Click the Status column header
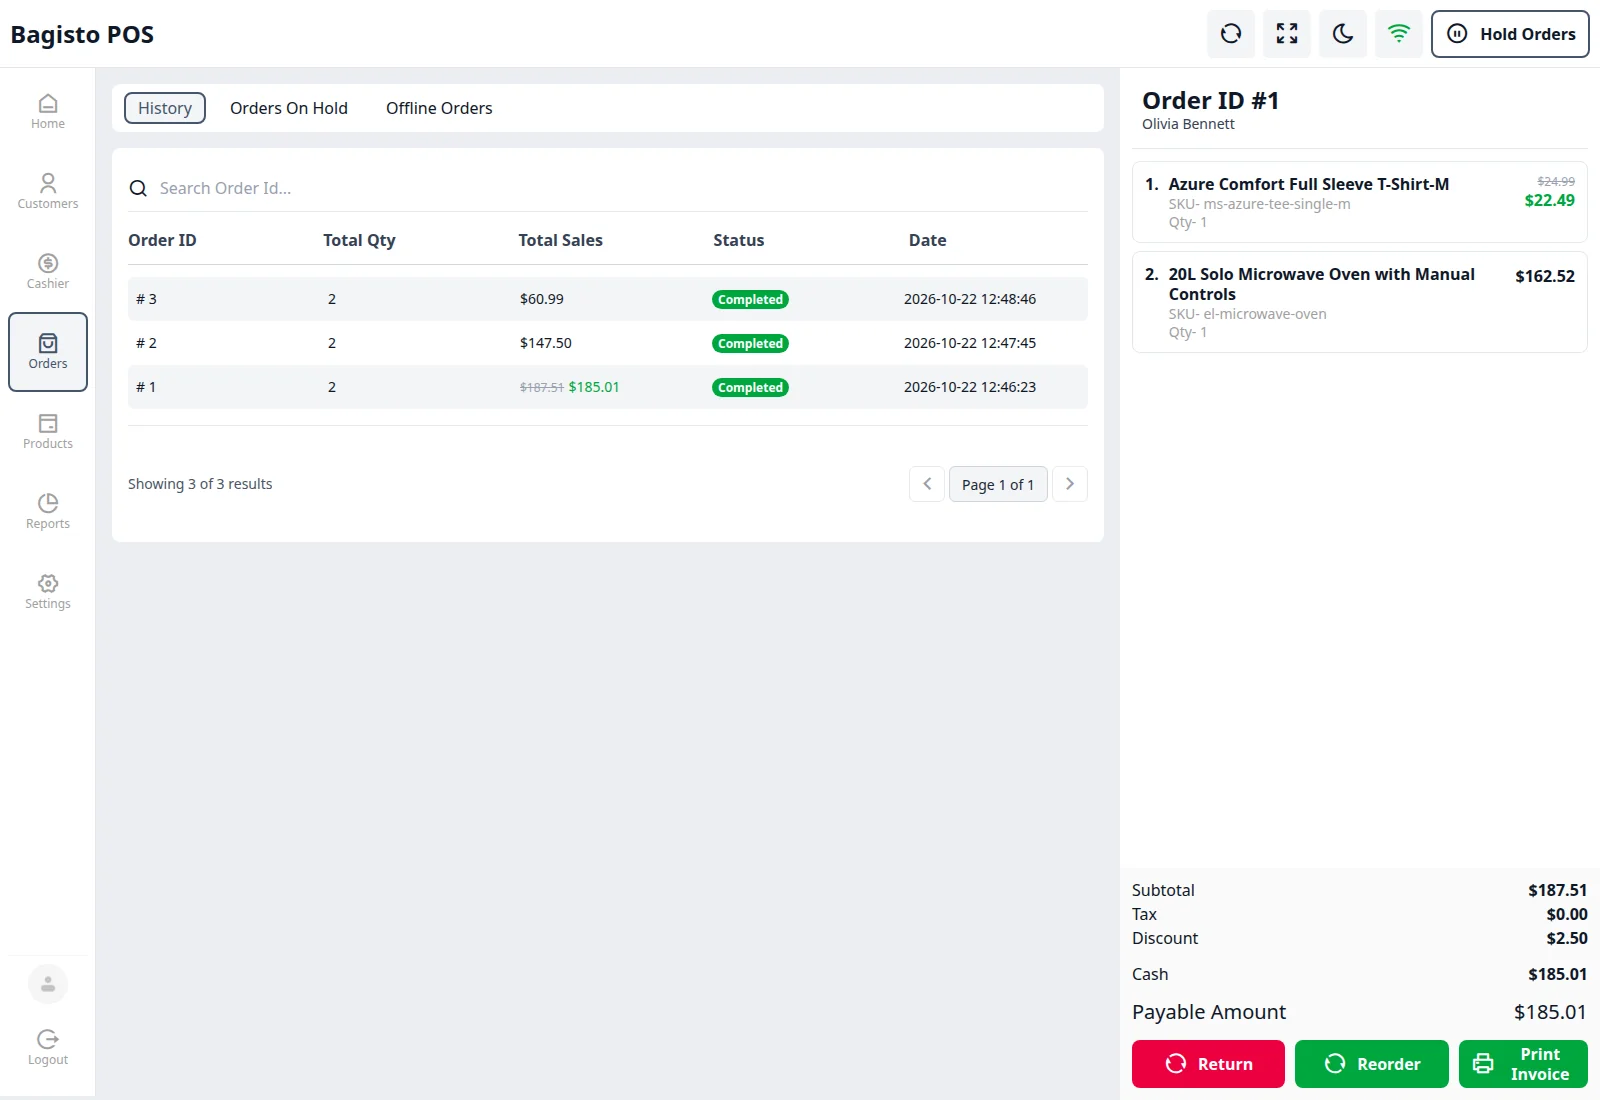The height and width of the screenshot is (1100, 1600). 738,240
